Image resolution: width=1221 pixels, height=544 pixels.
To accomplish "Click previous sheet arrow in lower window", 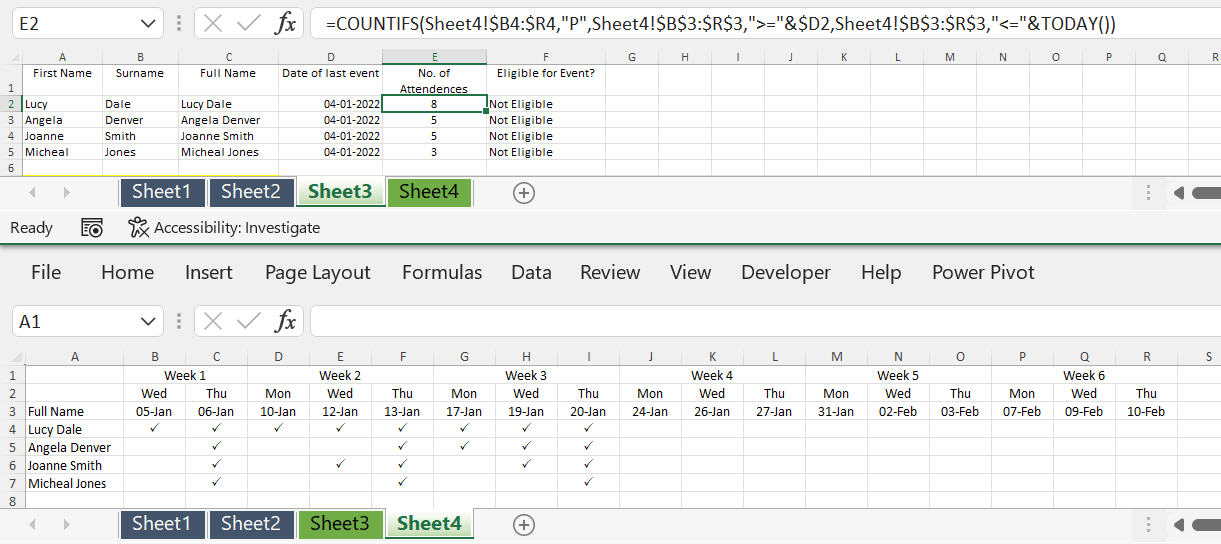I will pyautogui.click(x=32, y=524).
